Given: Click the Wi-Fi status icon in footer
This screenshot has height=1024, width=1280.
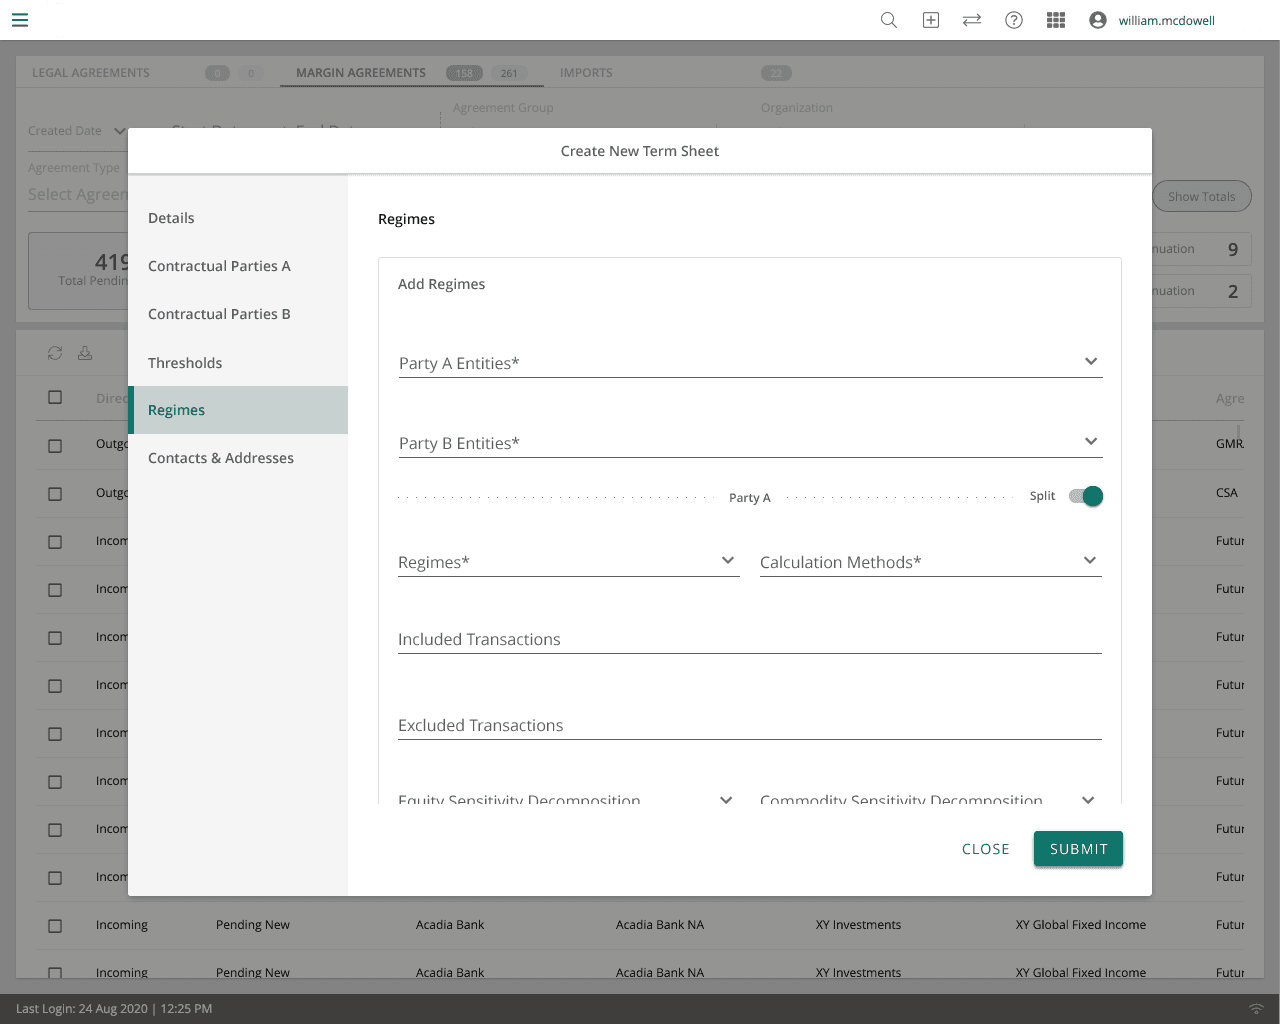Looking at the screenshot, I should click(1256, 1009).
